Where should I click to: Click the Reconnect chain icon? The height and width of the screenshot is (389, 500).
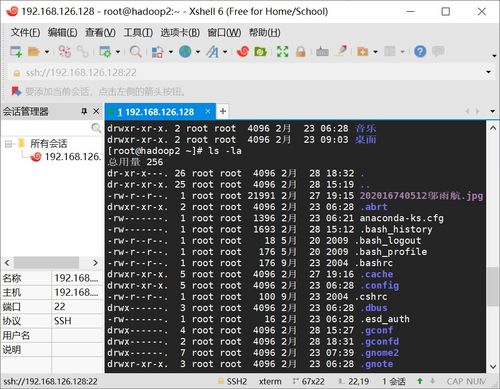click(x=82, y=52)
